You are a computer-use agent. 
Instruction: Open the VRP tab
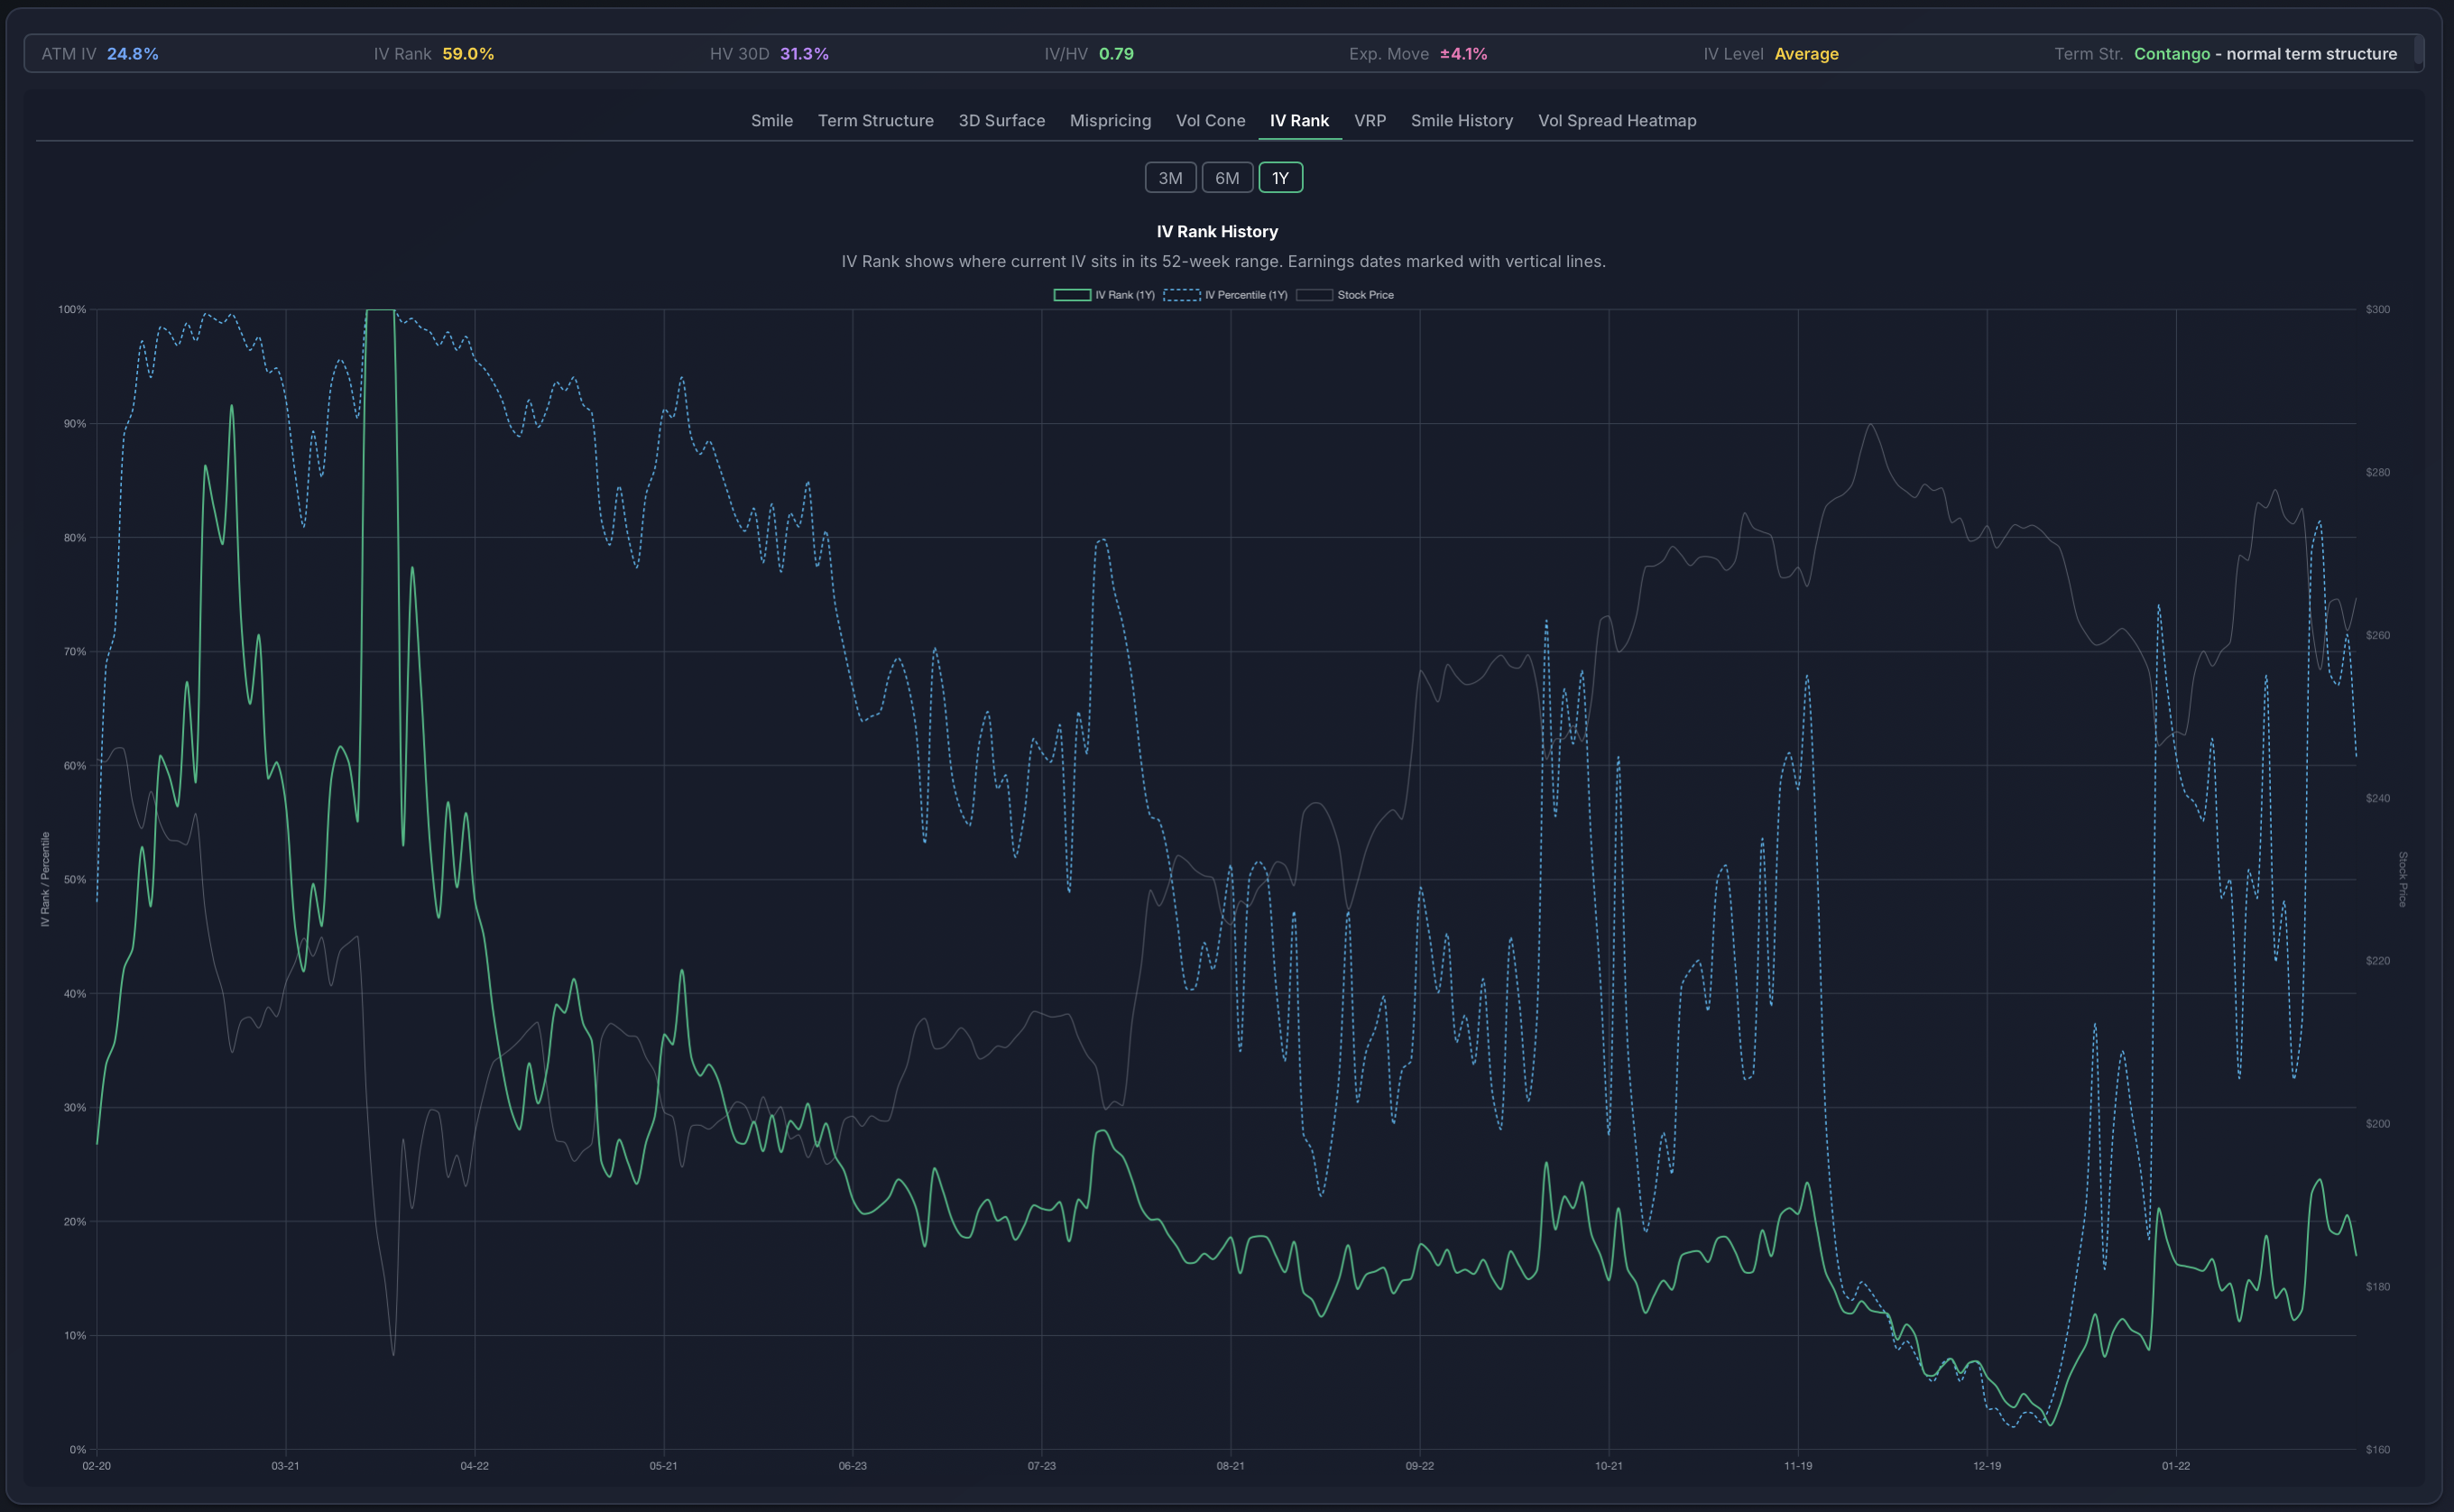pyautogui.click(x=1369, y=121)
